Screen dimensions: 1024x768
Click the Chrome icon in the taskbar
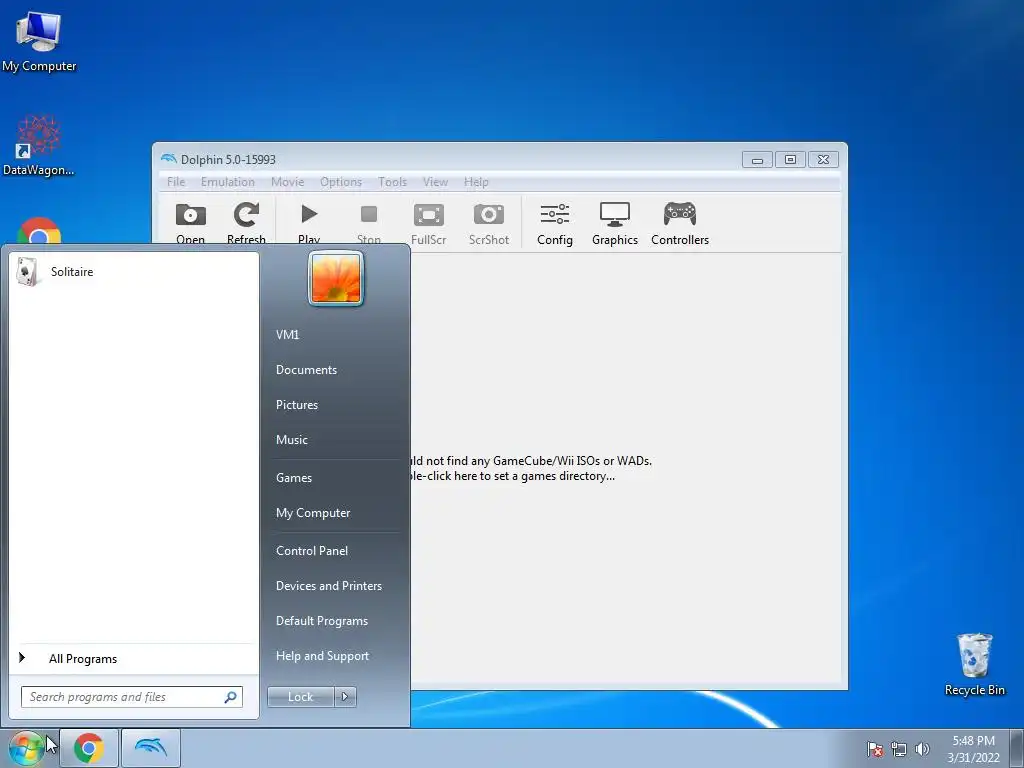tap(89, 748)
